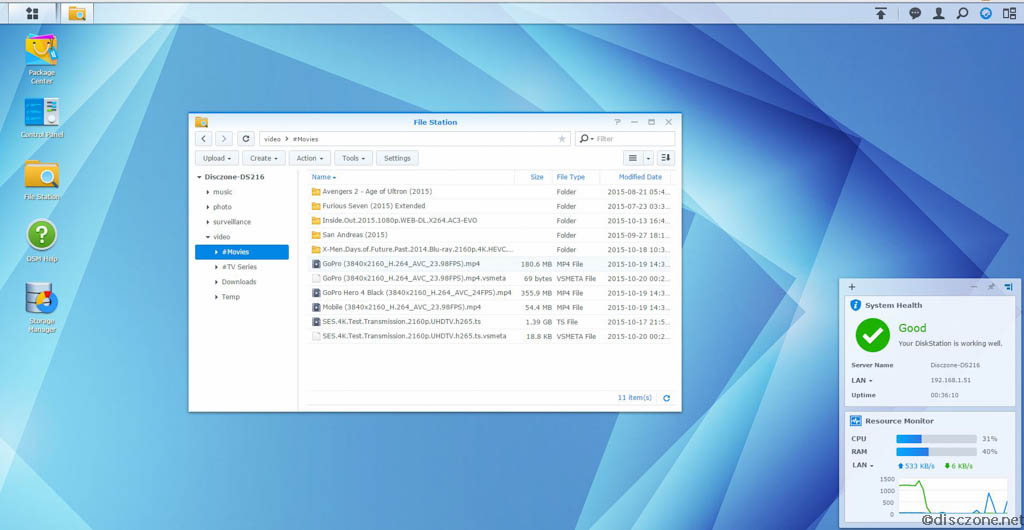1024x530 pixels.
Task: Go back in File Station
Action: pos(204,138)
